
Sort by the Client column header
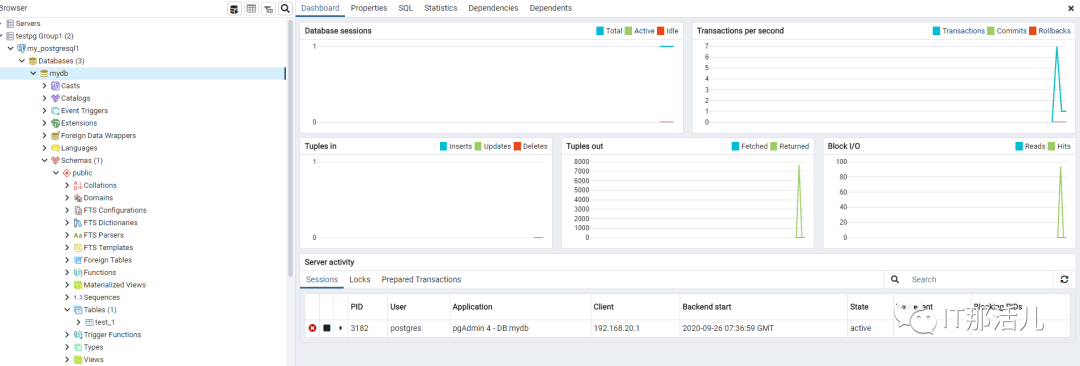point(603,307)
